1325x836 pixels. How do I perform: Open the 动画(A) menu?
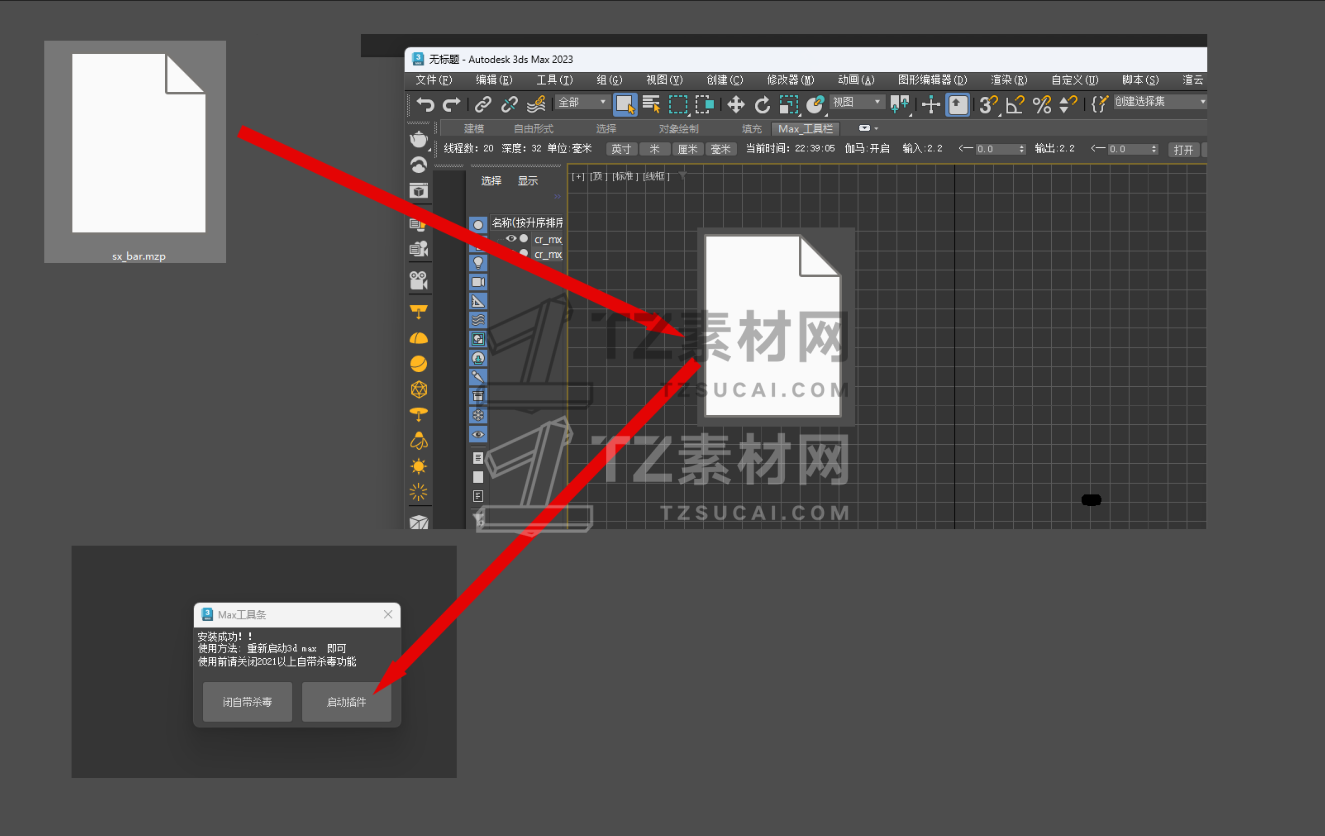(856, 80)
